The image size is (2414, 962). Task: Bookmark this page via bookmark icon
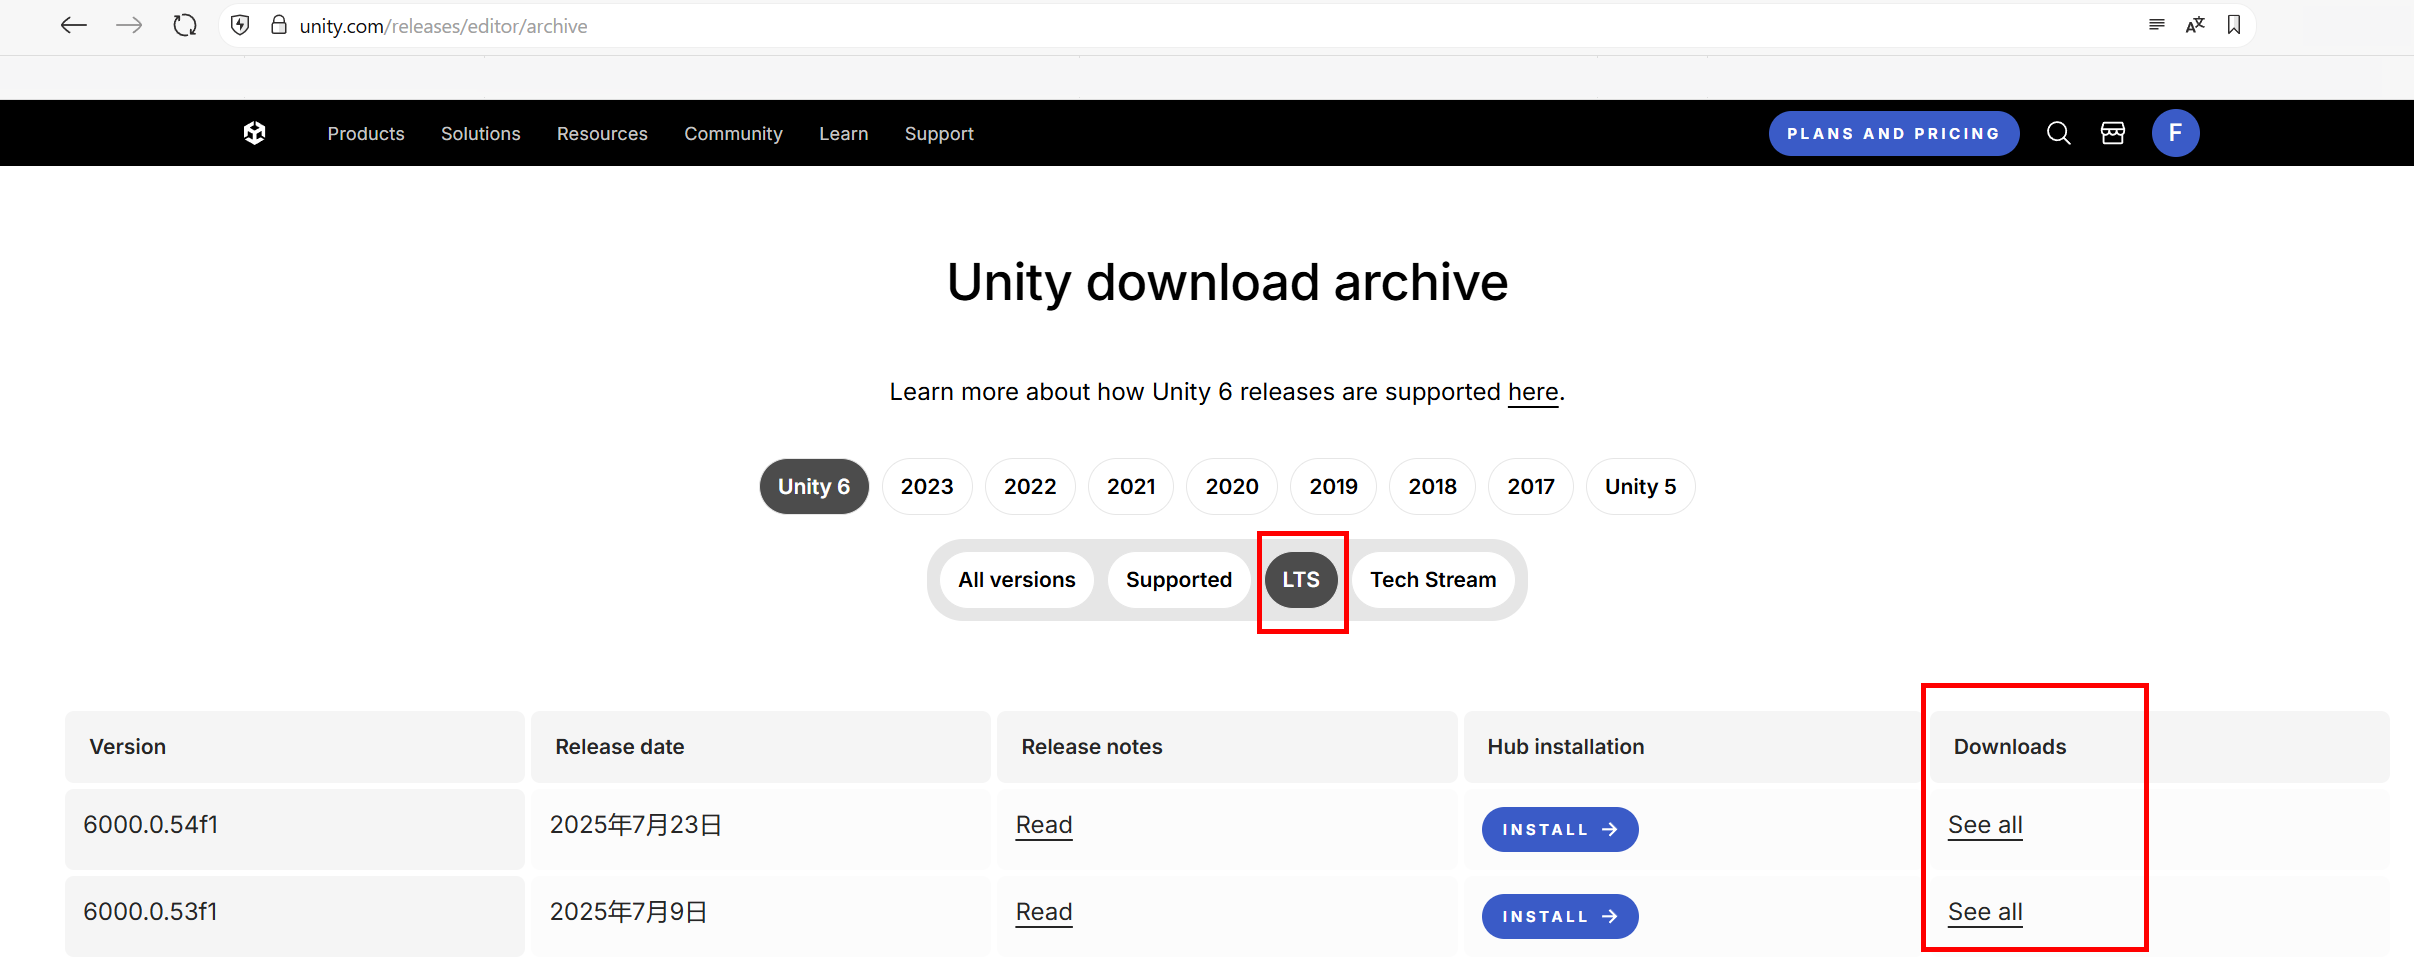pos(2234,25)
